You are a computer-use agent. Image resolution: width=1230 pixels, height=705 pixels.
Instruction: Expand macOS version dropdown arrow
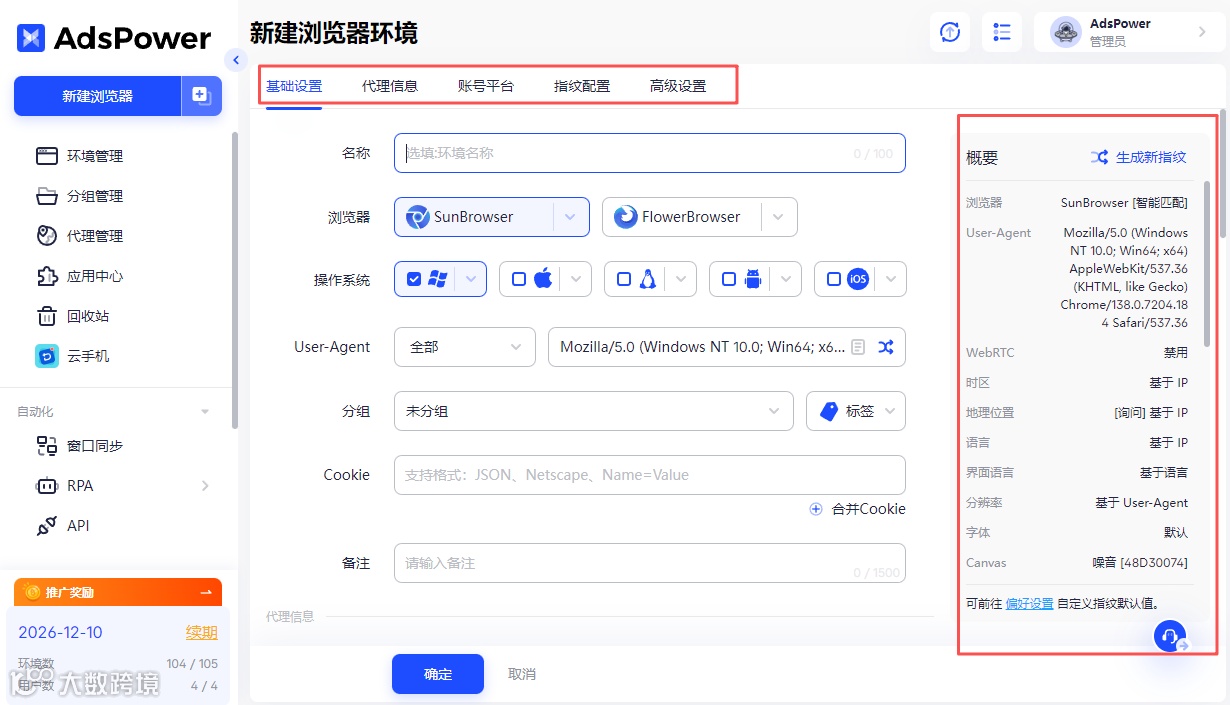coord(576,279)
